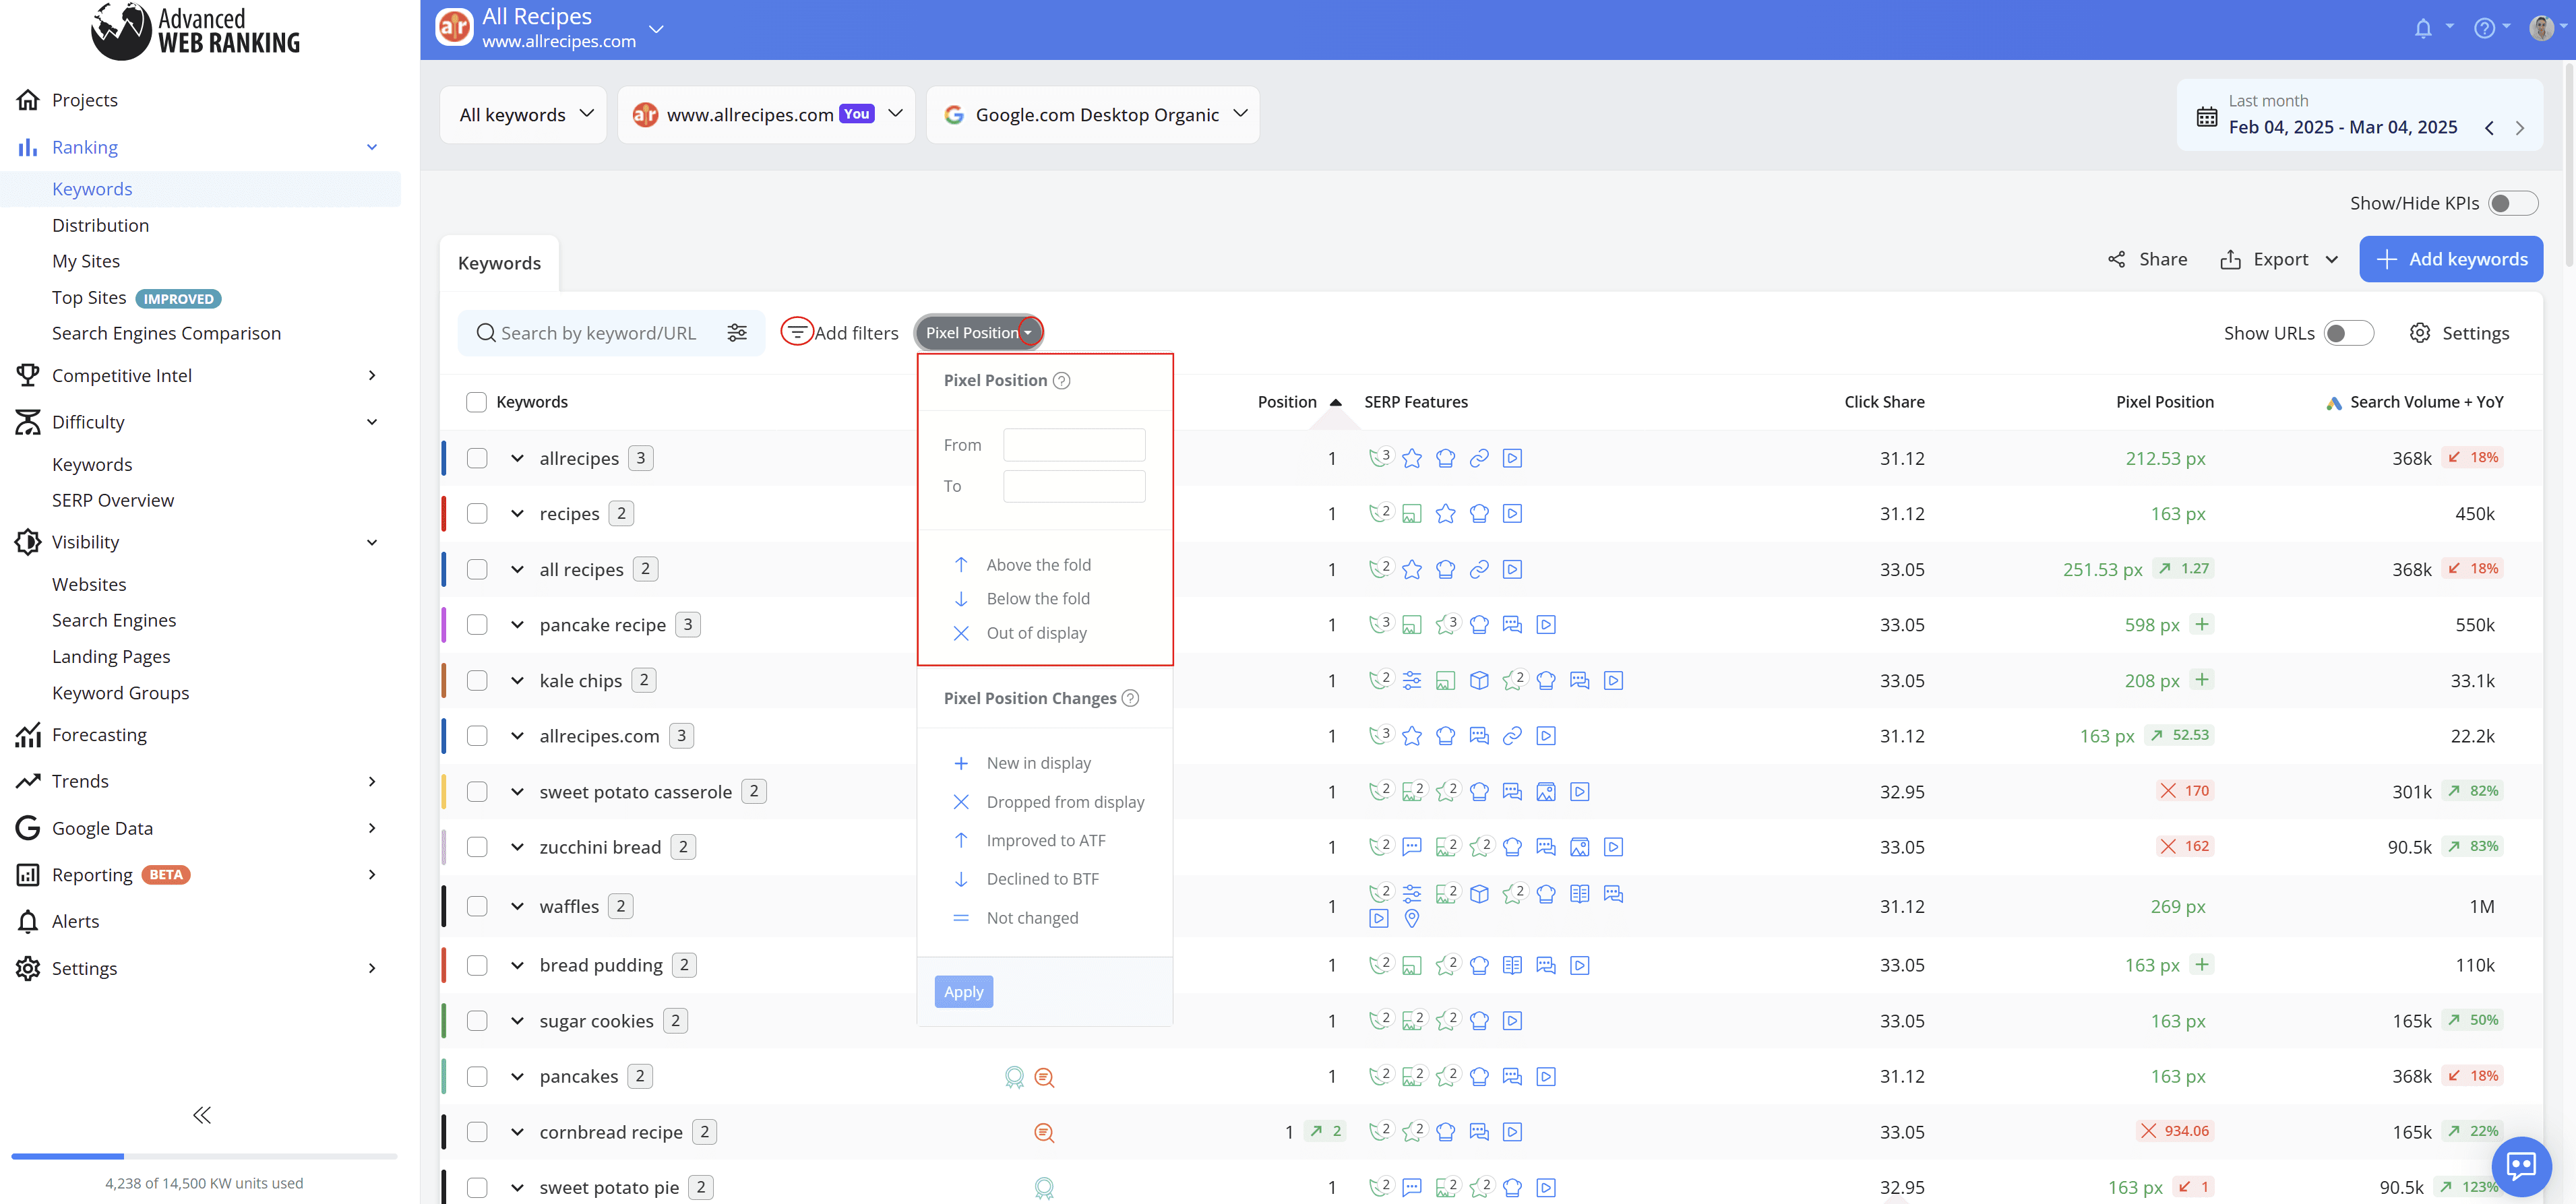Click the video SERP feature icon for allrecipes
The width and height of the screenshot is (2576, 1204).
click(x=1512, y=458)
